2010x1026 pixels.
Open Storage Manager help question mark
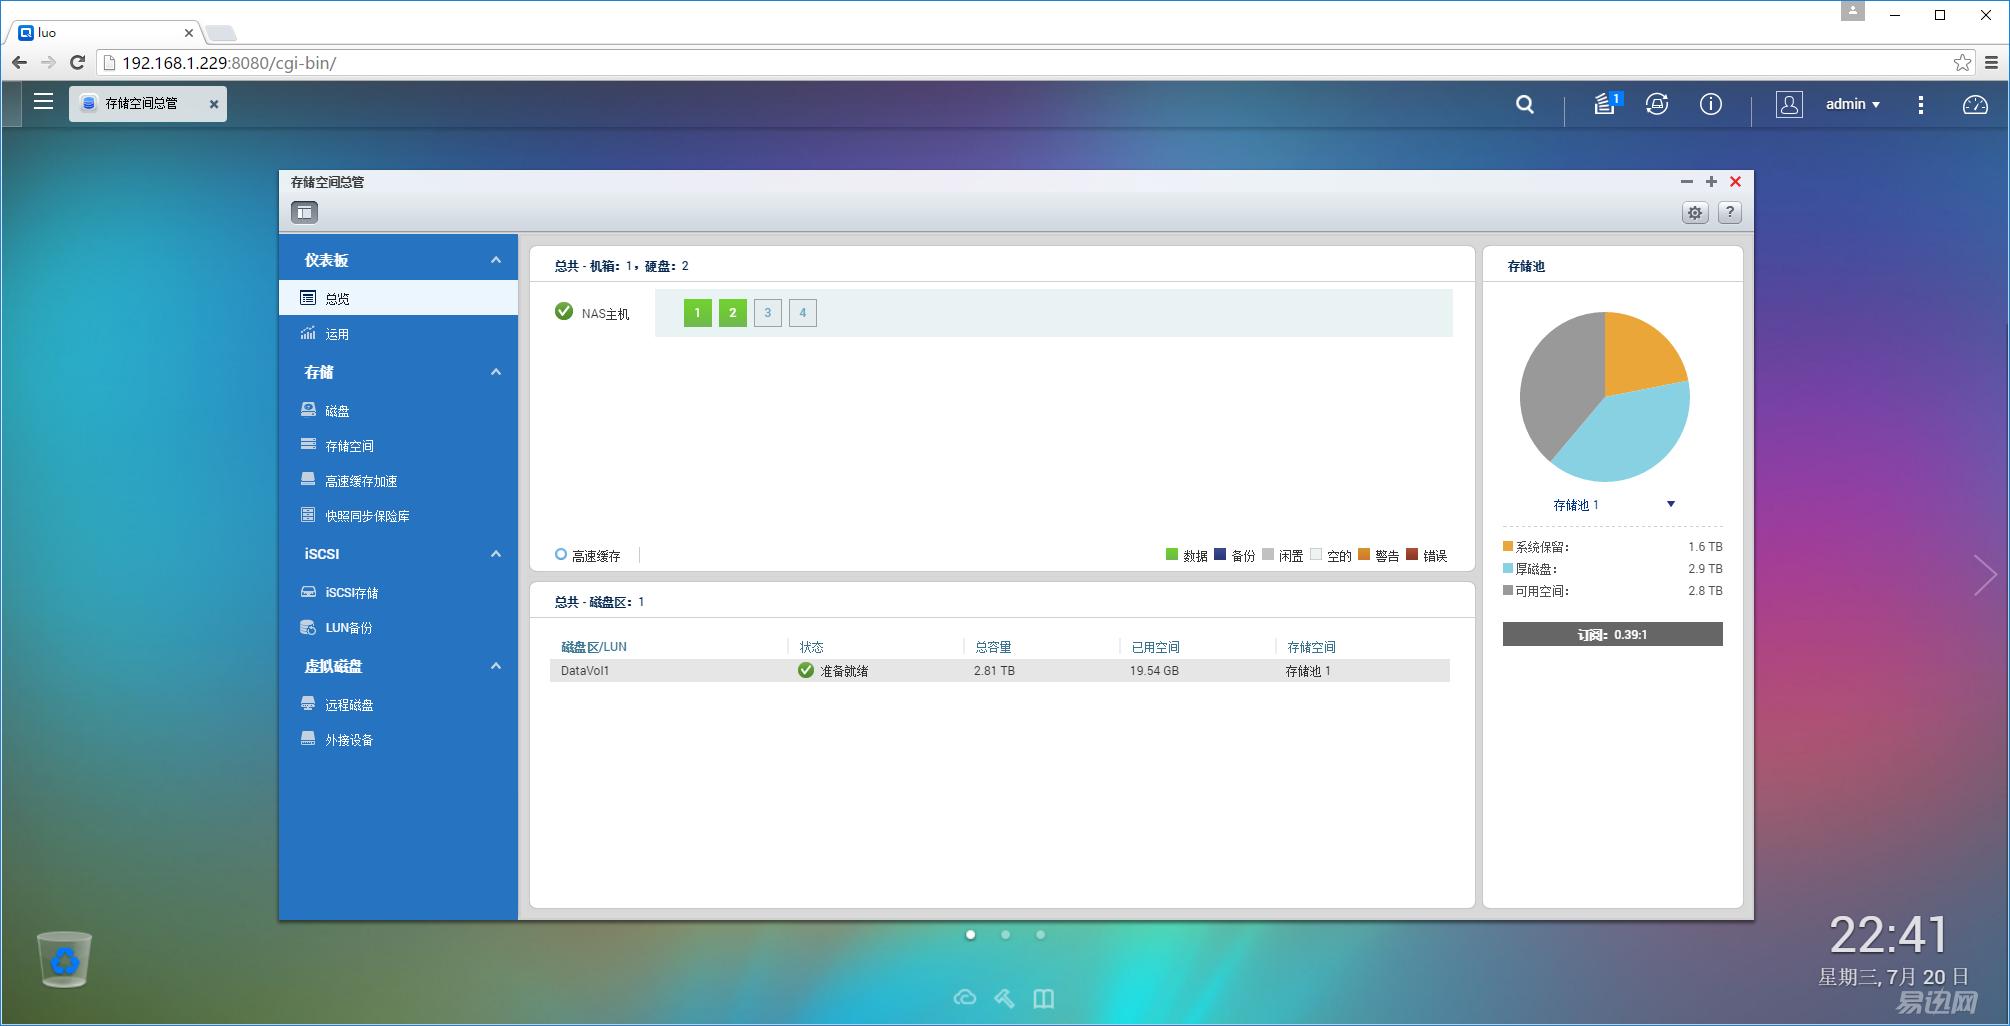pyautogui.click(x=1730, y=212)
